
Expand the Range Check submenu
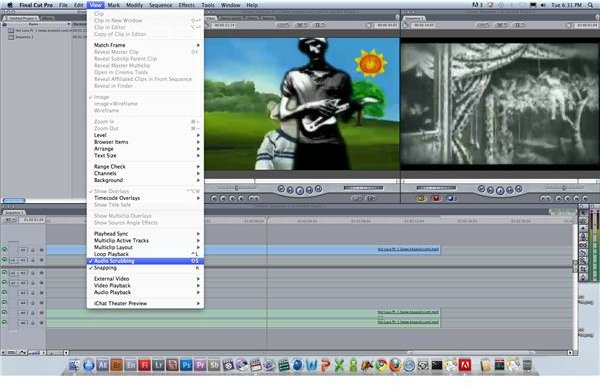145,167
